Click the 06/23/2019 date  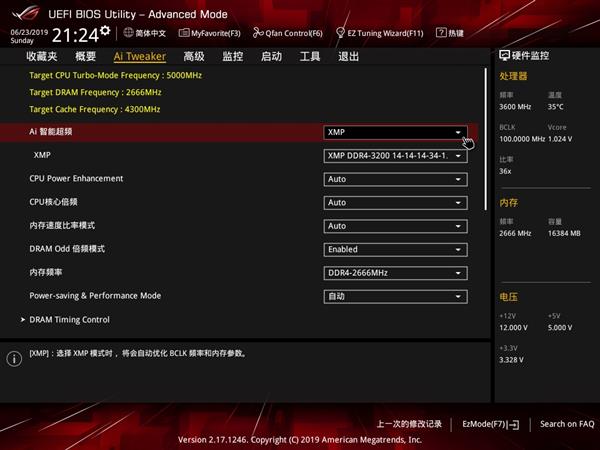point(29,32)
